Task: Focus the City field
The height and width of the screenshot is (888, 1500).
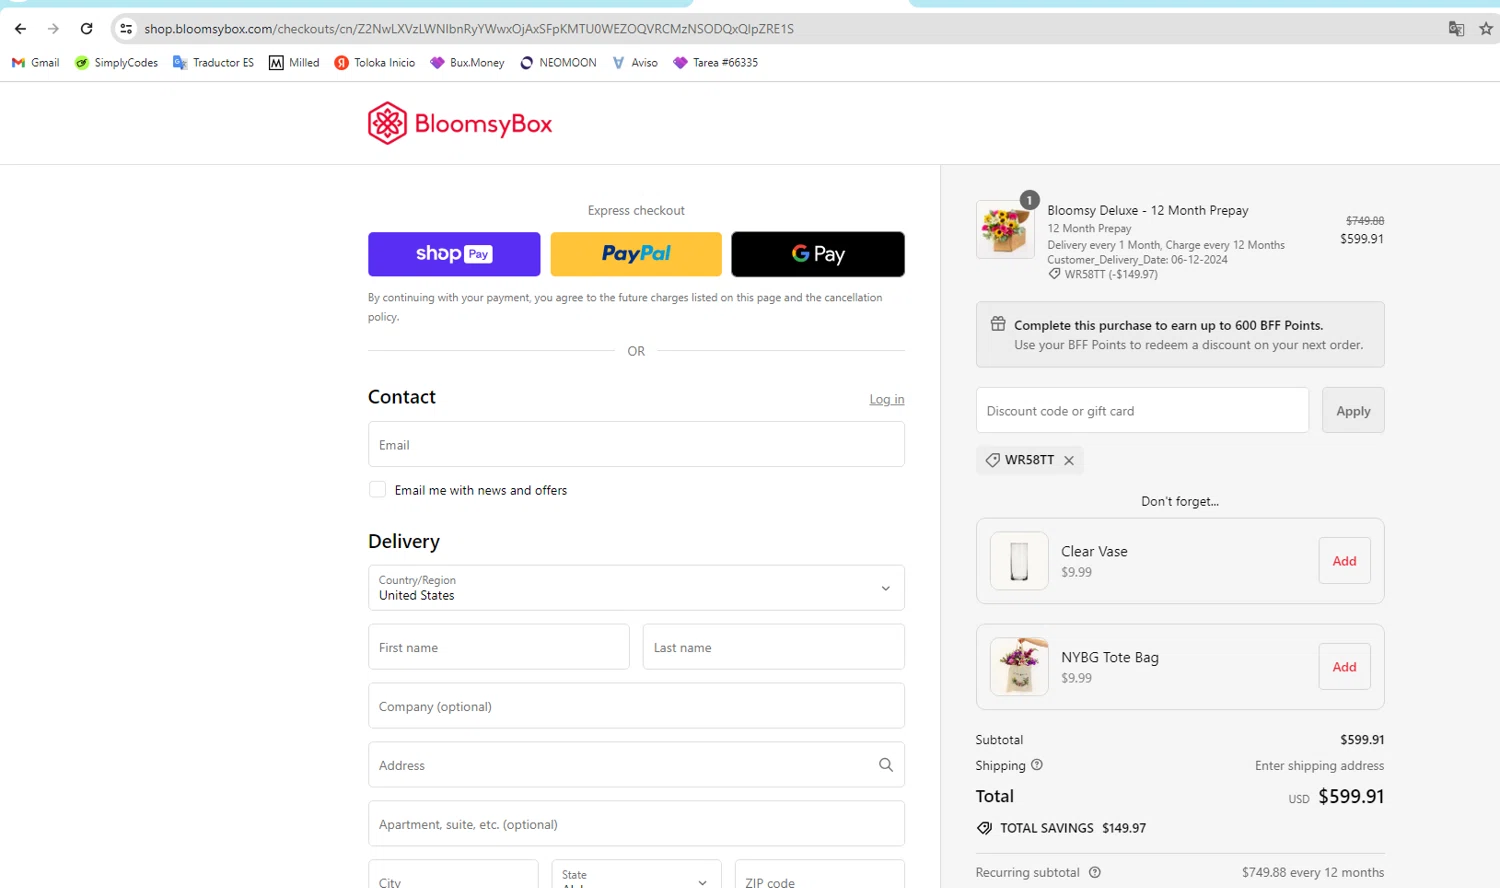Action: point(453,874)
